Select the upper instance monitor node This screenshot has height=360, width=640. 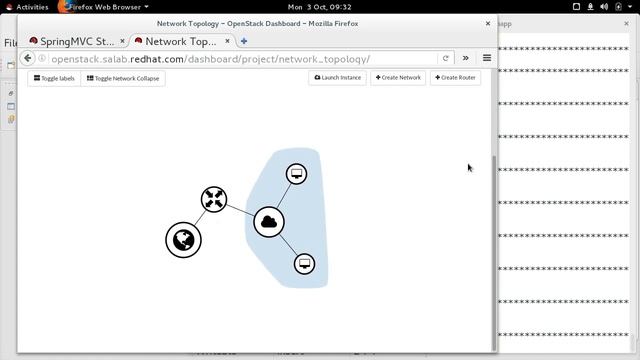(x=296, y=174)
